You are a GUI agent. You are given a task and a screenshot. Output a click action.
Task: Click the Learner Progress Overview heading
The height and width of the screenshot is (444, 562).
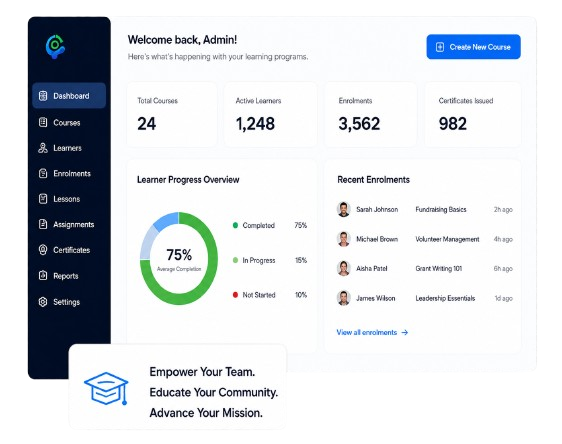click(188, 180)
